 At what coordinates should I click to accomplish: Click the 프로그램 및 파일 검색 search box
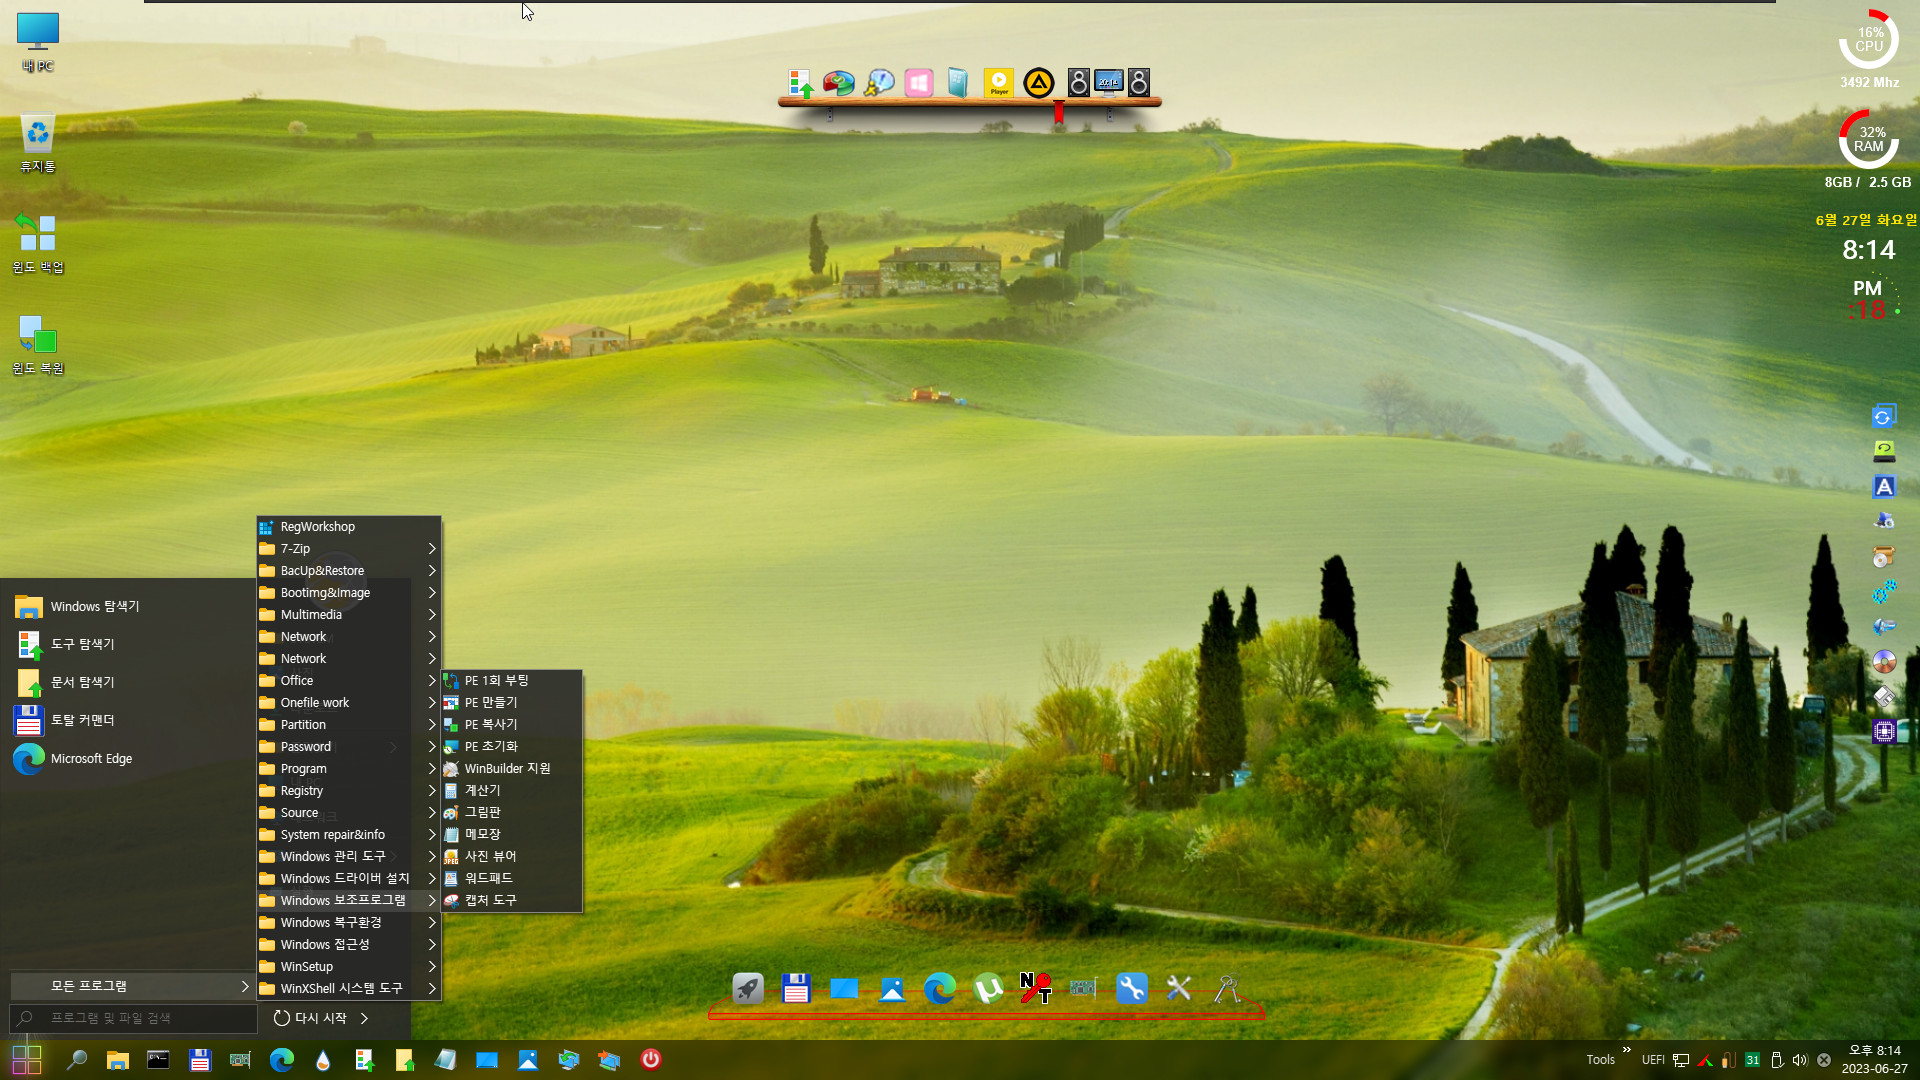click(133, 1018)
